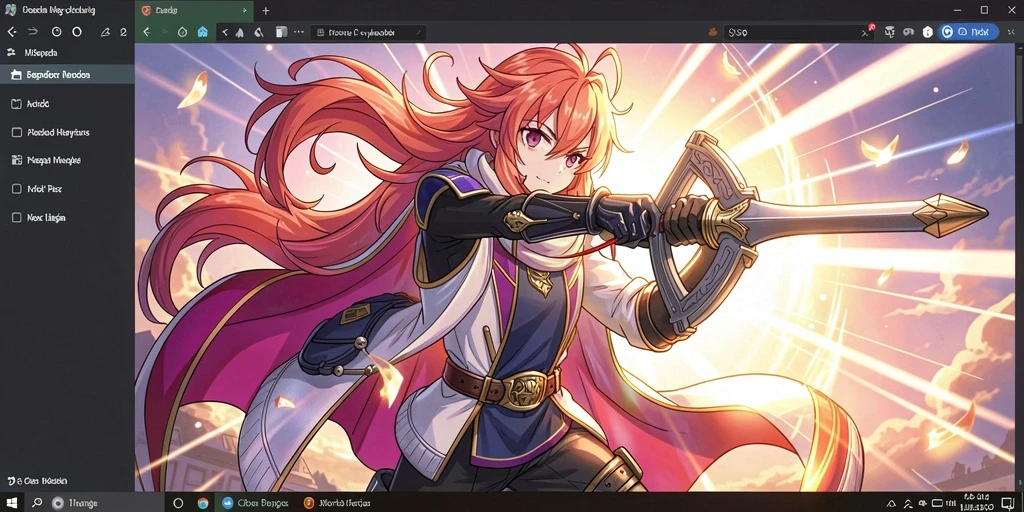Expand the system tray hidden icons chevron
Image resolution: width=1024 pixels, height=512 pixels.
pyautogui.click(x=893, y=503)
